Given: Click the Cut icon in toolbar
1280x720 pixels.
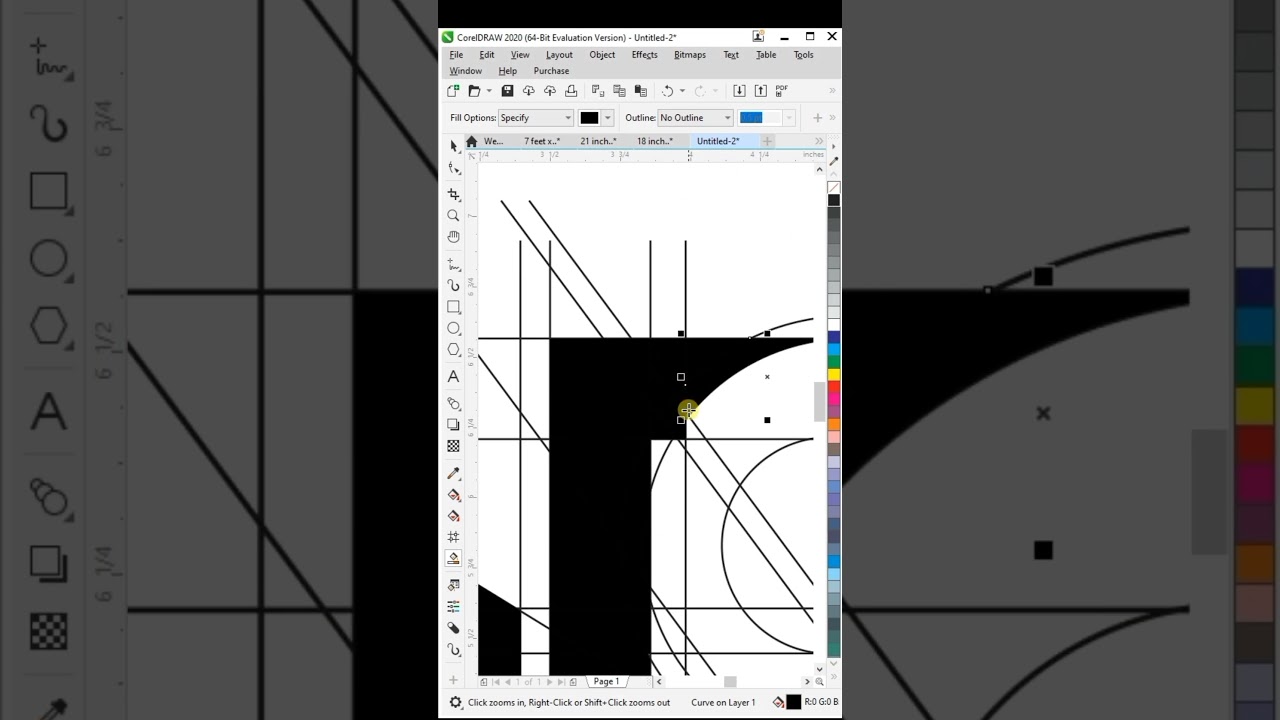Looking at the screenshot, I should pyautogui.click(x=597, y=91).
